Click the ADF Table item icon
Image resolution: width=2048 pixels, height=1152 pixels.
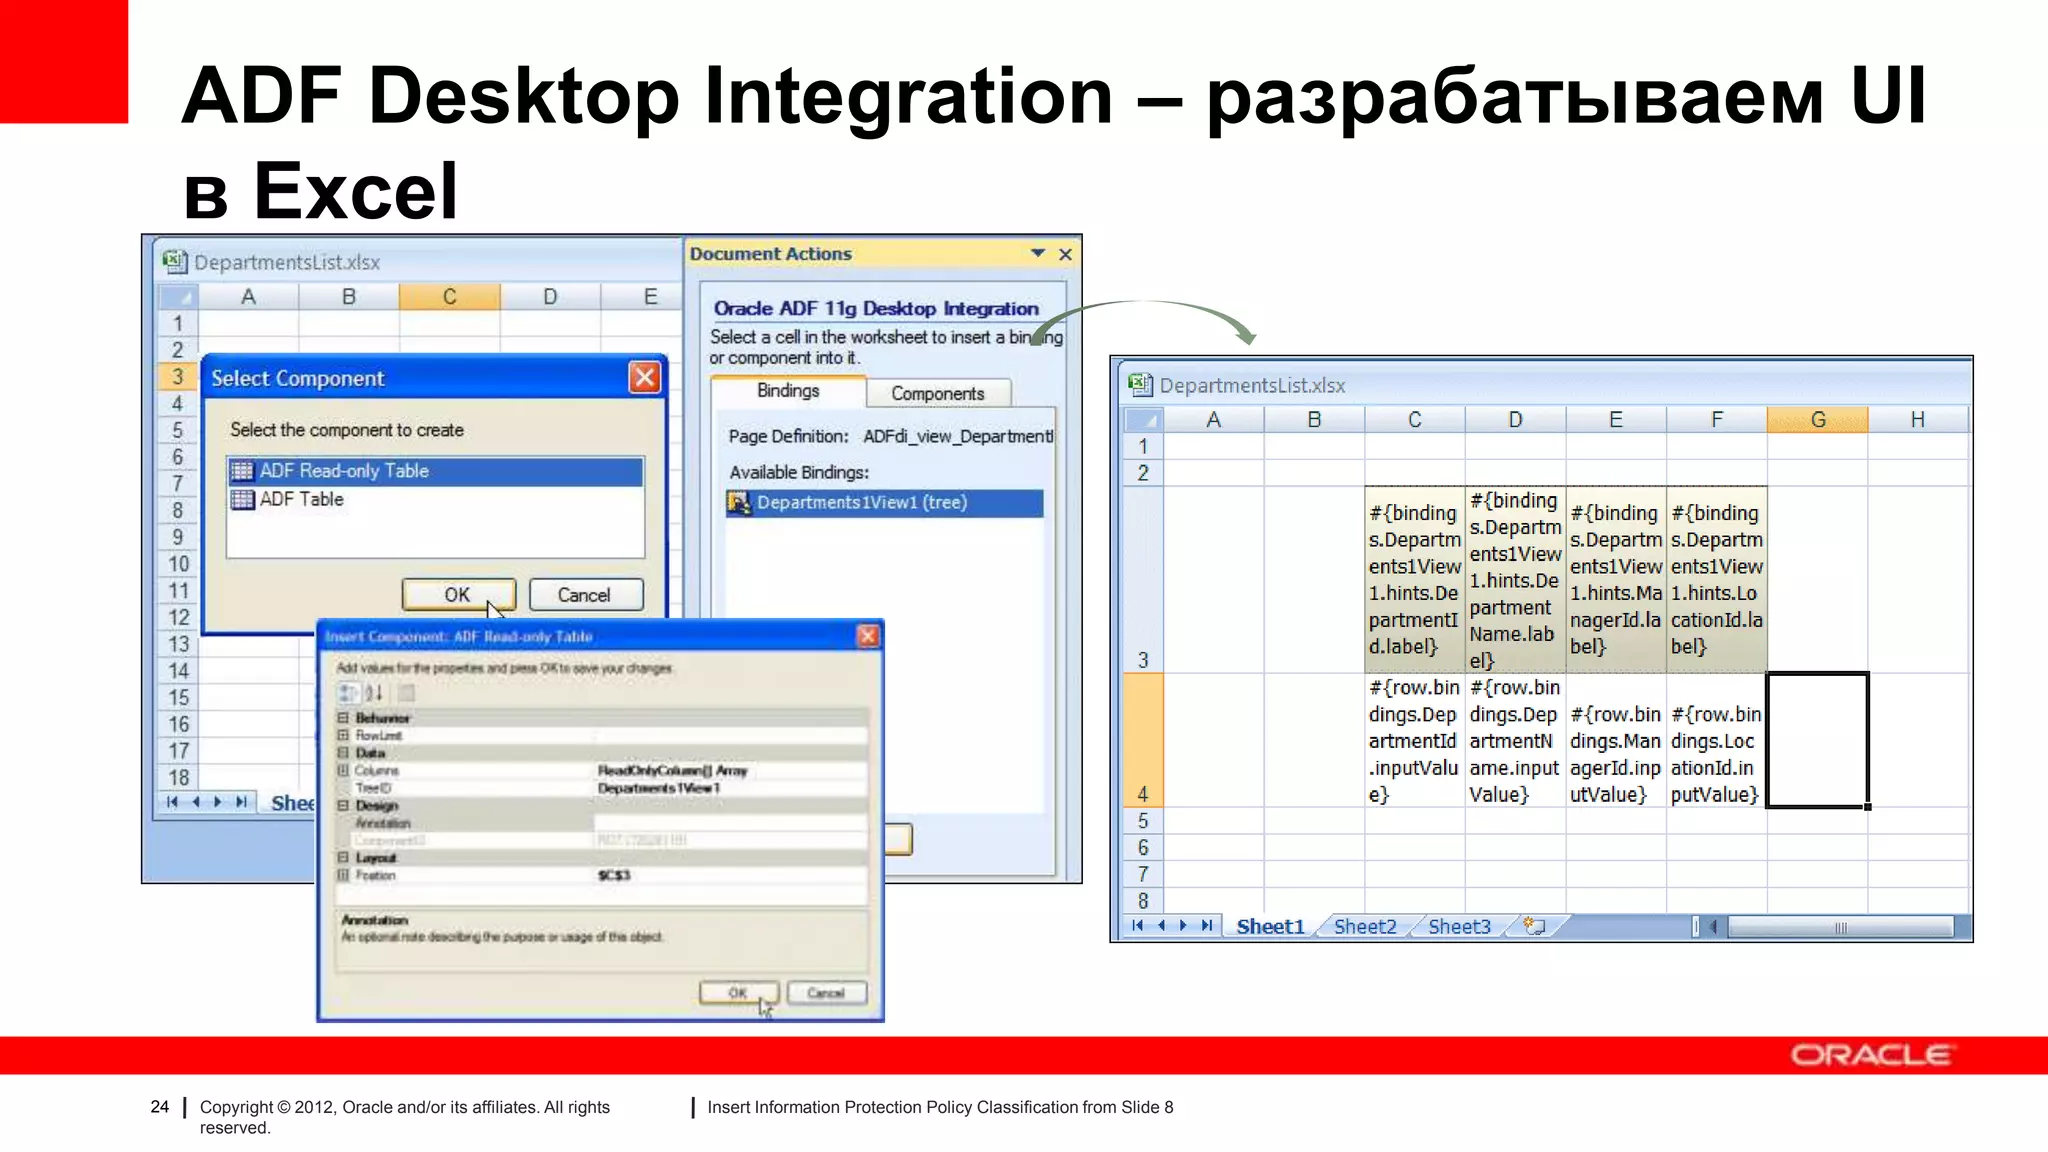[x=242, y=499]
